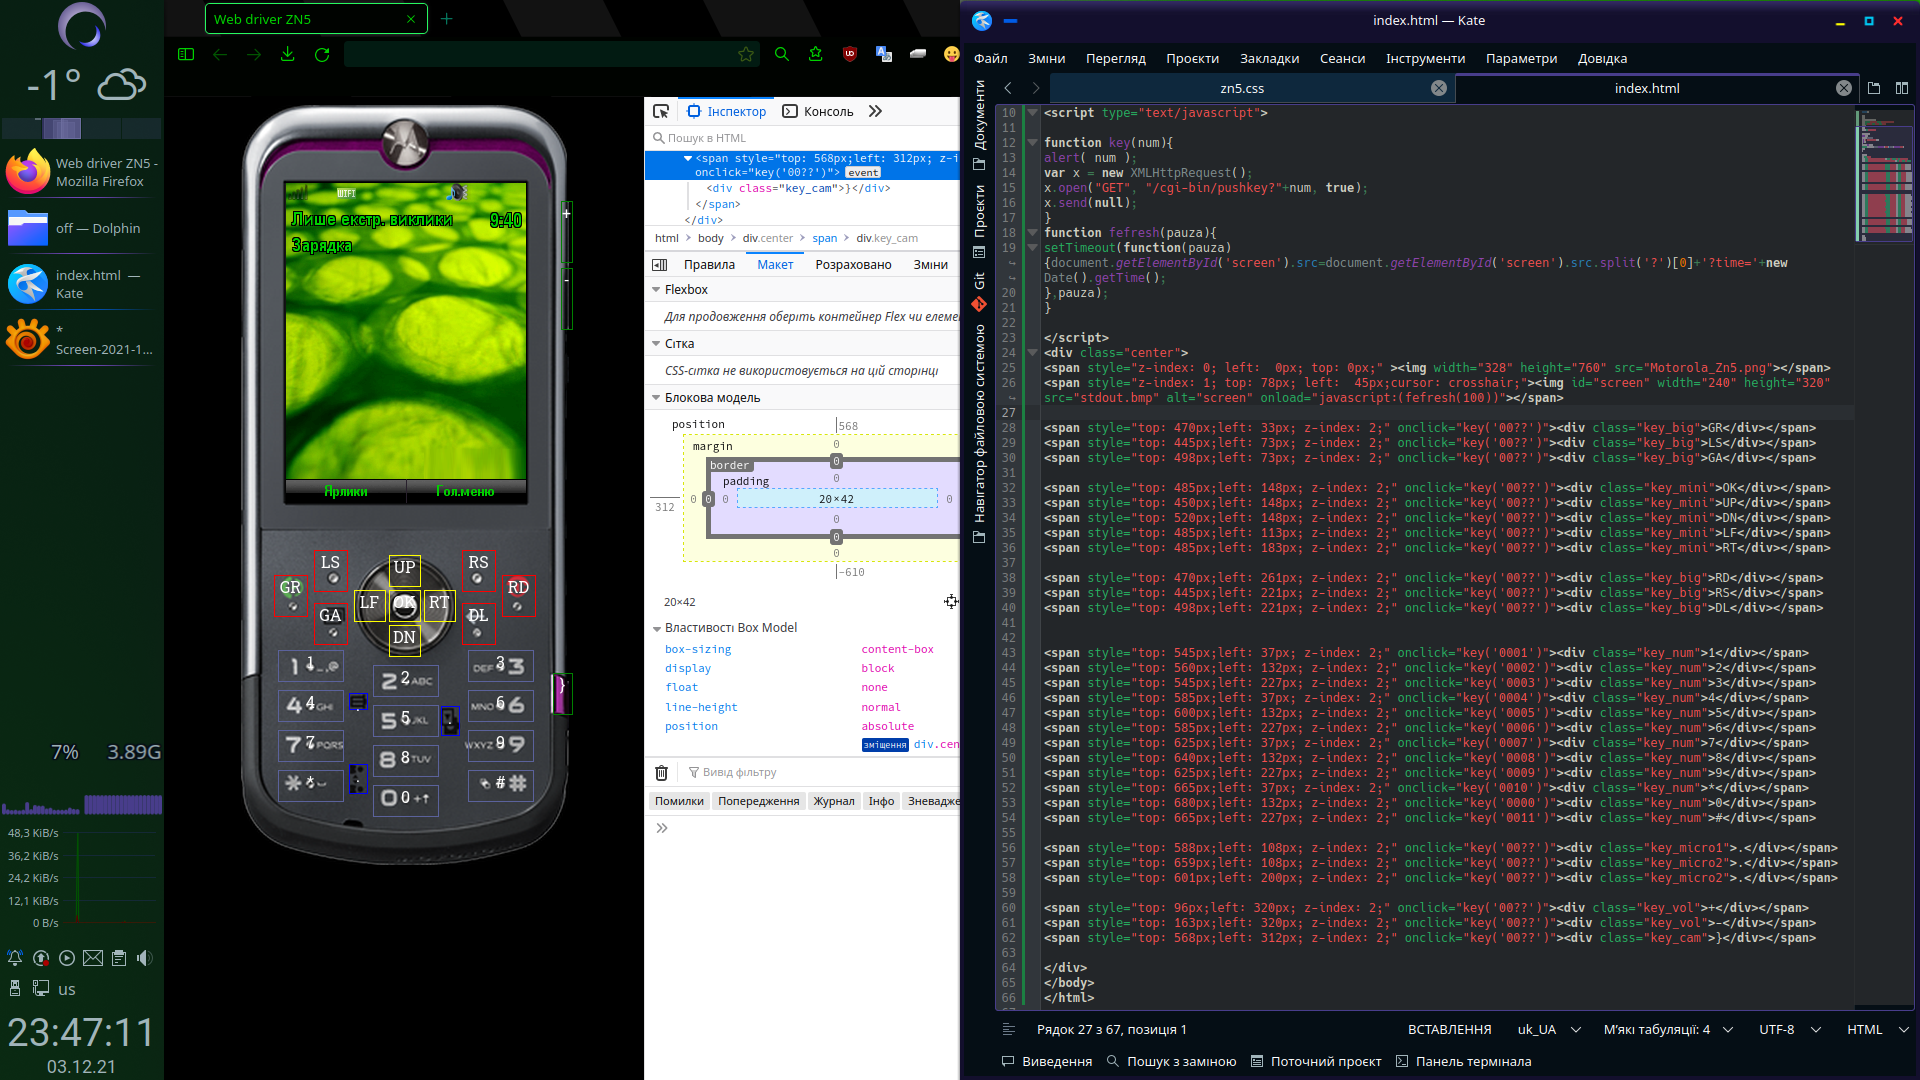Screen dimensions: 1920x1080
Task: Click the emoji face extension icon
Action: point(951,55)
